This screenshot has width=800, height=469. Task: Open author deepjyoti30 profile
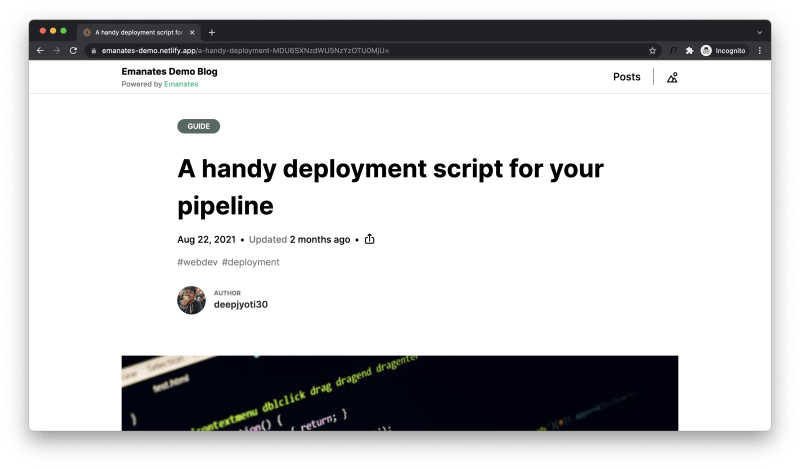coord(240,304)
